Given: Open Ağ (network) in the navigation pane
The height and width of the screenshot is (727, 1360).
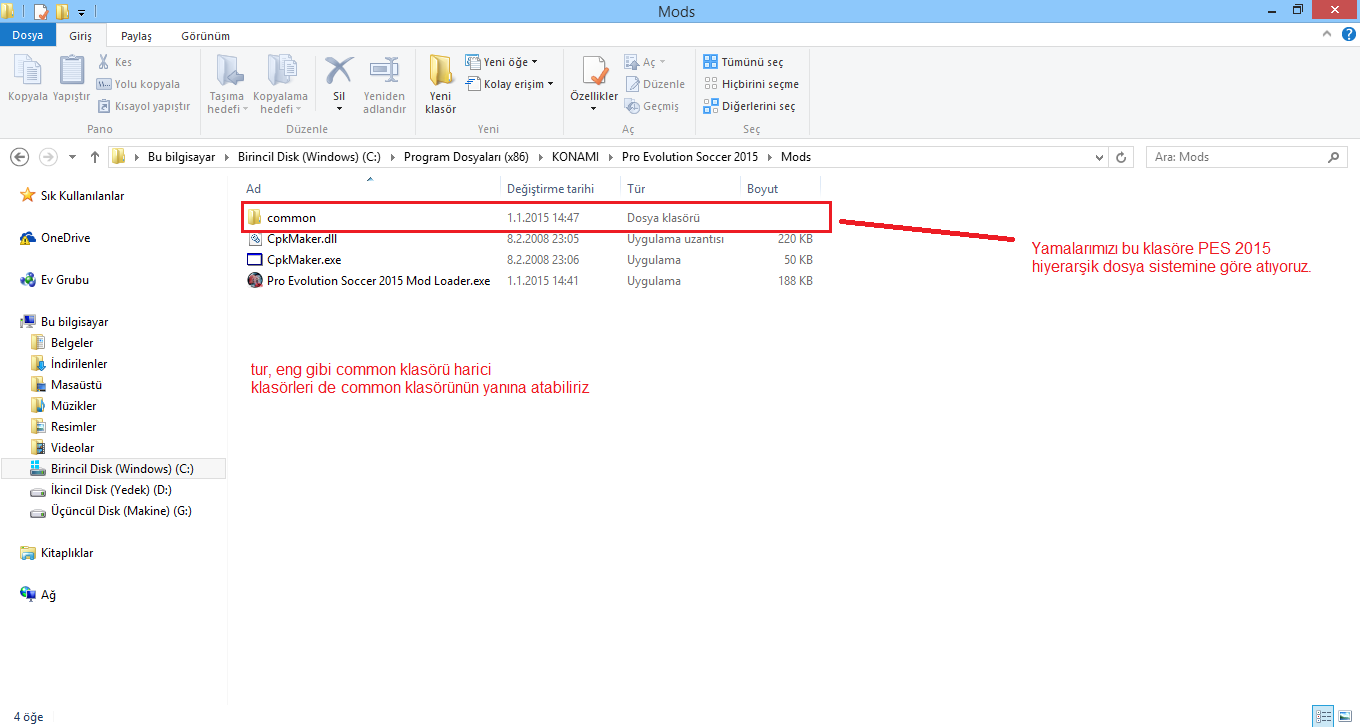Looking at the screenshot, I should (x=38, y=595).
